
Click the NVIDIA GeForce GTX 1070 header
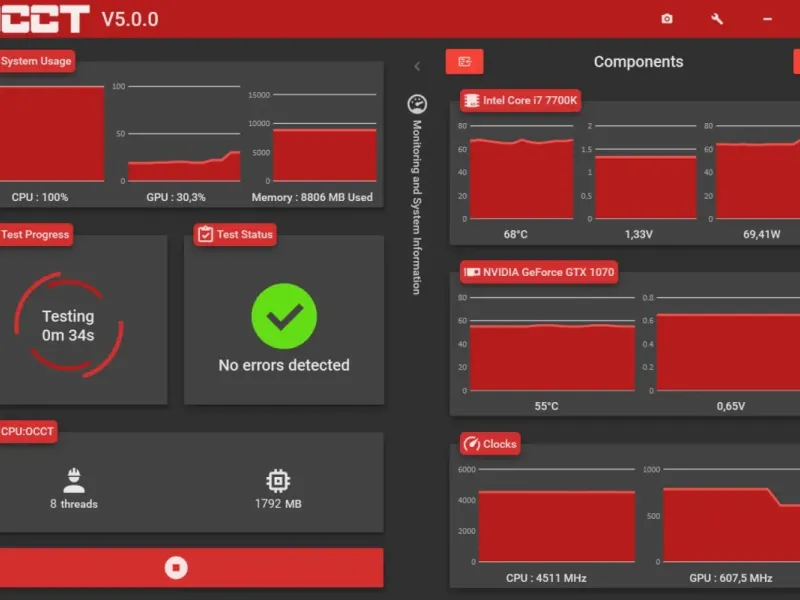(539, 272)
